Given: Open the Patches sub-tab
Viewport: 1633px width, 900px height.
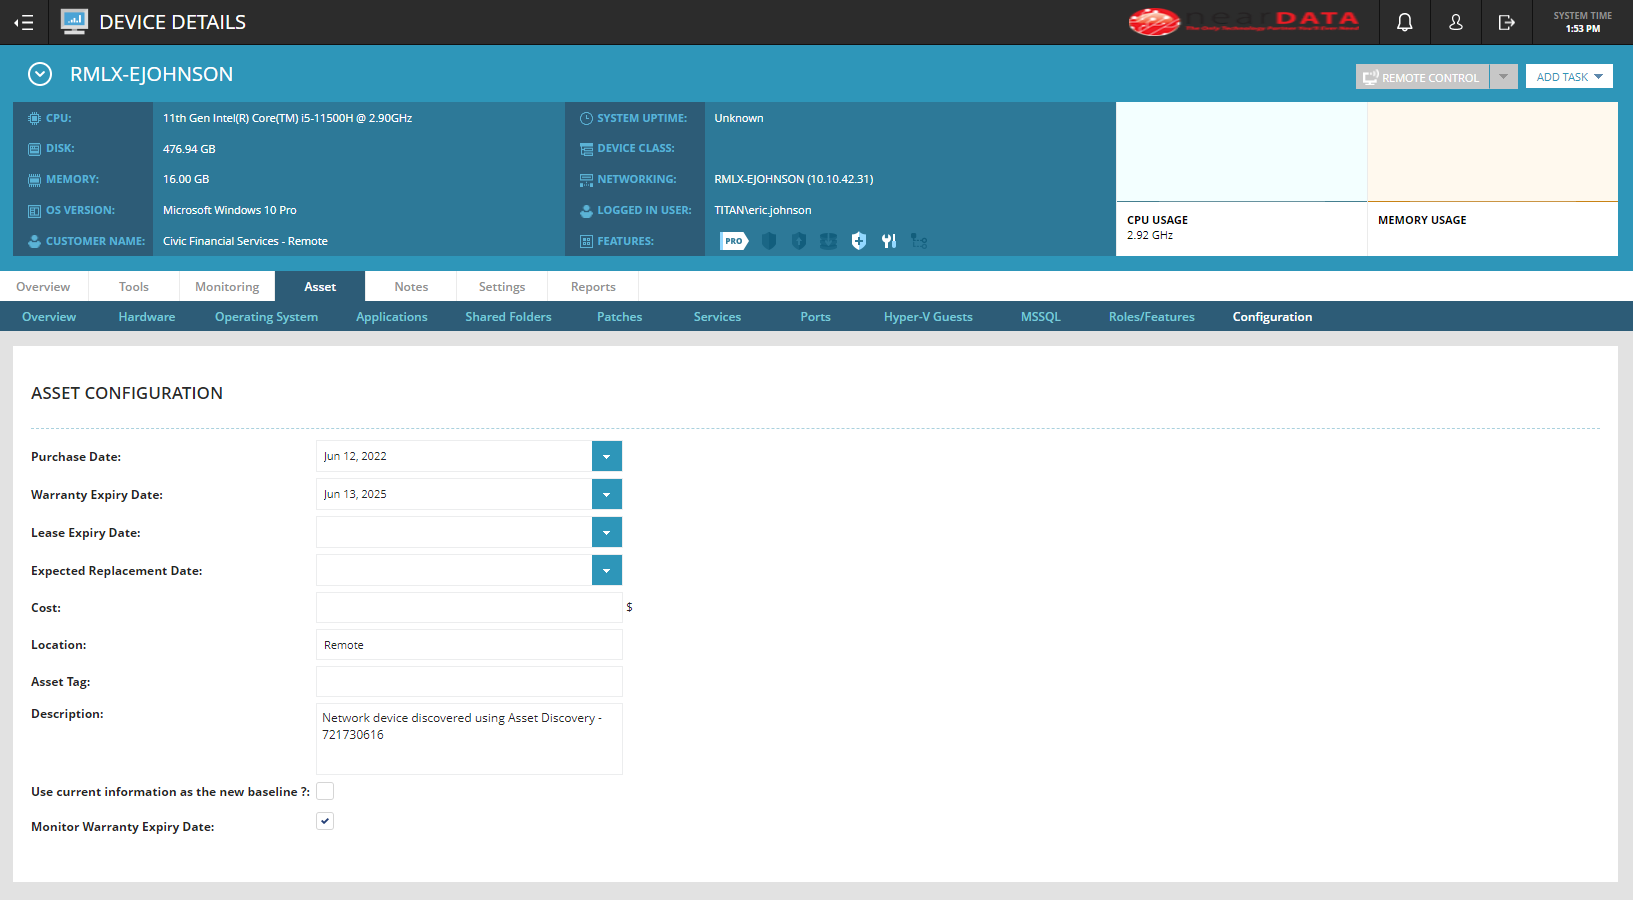Looking at the screenshot, I should click(x=620, y=317).
